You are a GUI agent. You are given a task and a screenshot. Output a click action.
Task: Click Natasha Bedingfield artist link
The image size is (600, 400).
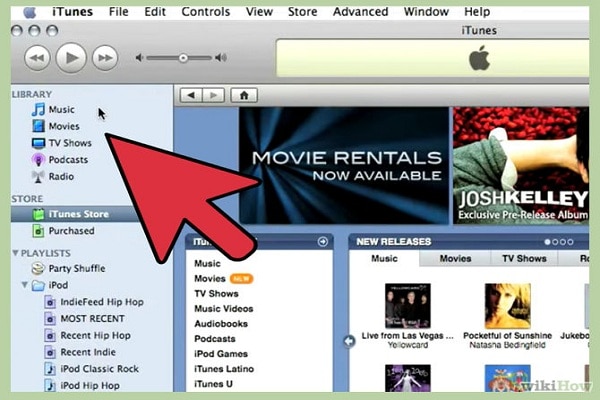point(507,345)
